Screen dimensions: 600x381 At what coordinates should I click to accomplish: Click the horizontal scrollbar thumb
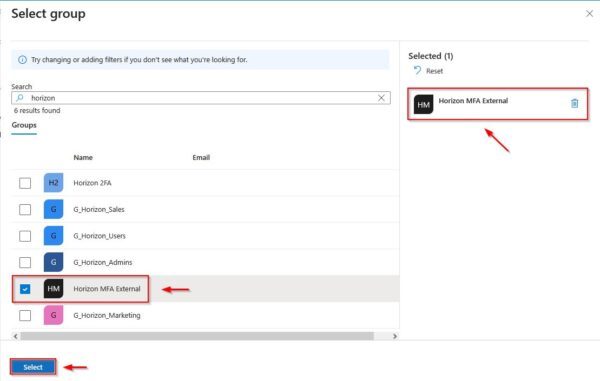tap(197, 336)
